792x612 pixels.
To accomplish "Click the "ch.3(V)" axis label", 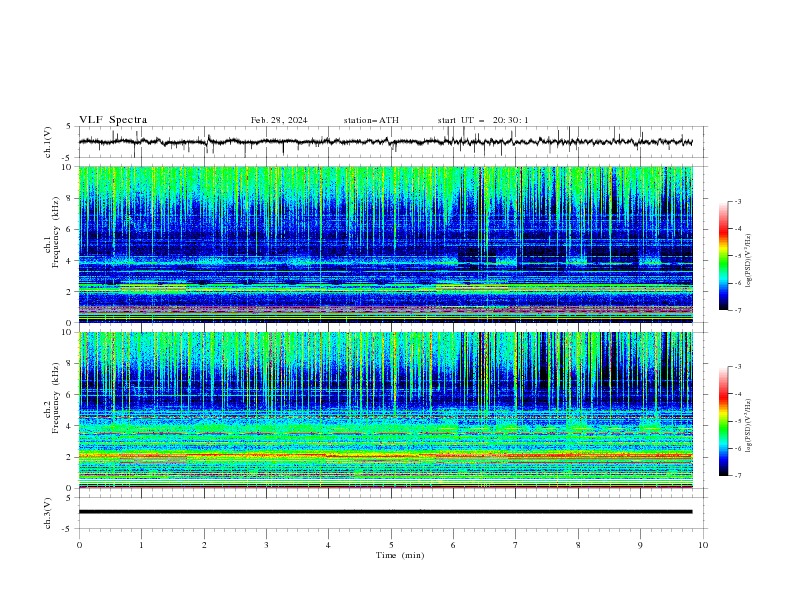I will coord(48,513).
